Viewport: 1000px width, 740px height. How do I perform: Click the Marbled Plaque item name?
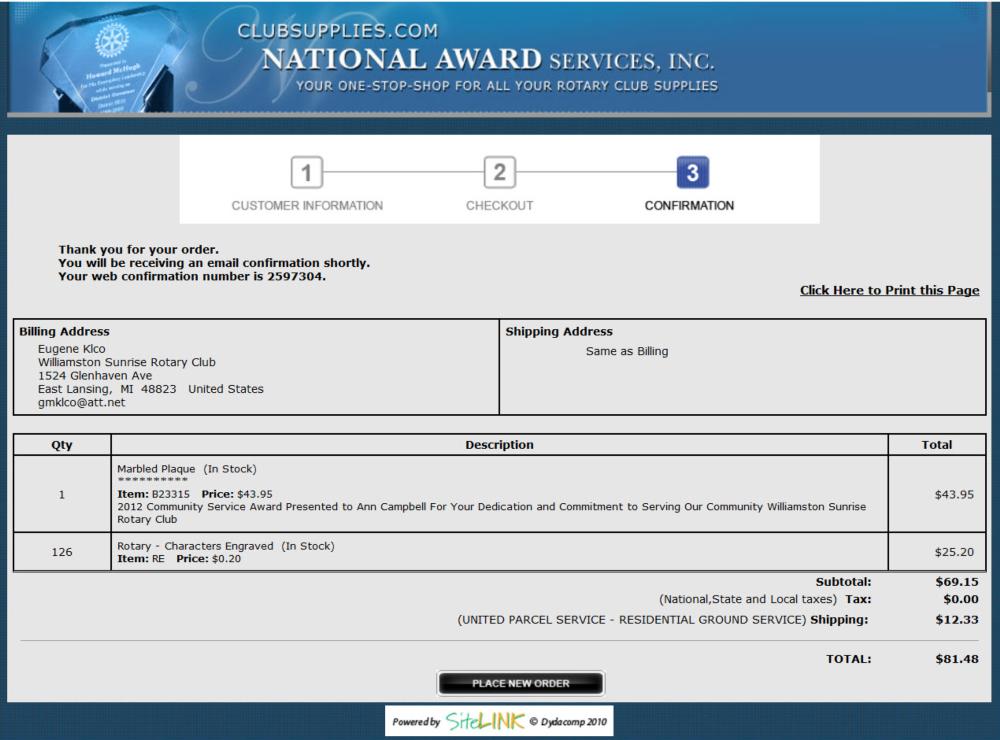[x=156, y=469]
